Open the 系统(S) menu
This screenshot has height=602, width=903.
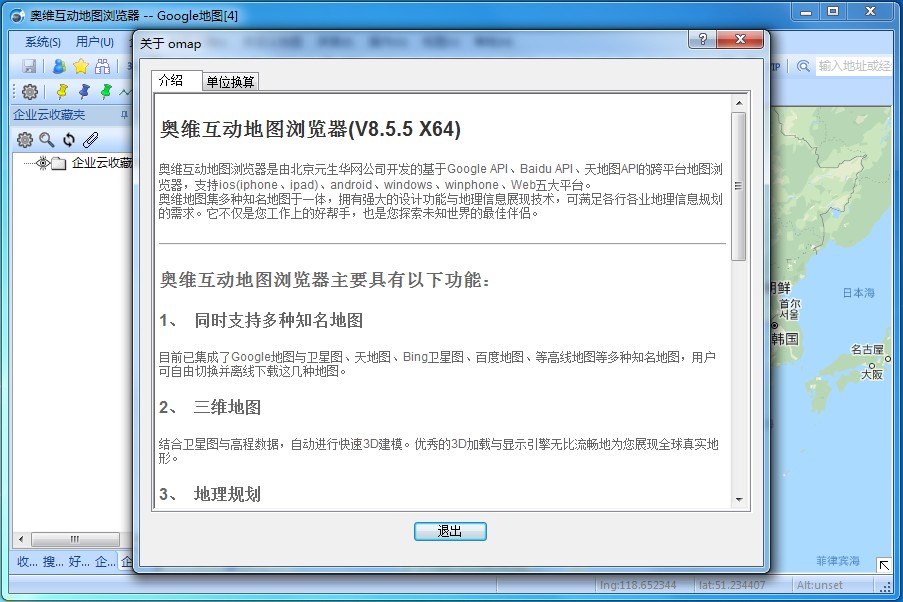(43, 42)
